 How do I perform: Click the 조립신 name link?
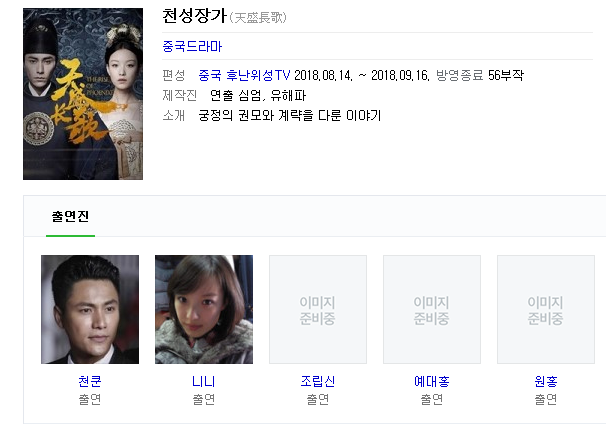tap(318, 381)
